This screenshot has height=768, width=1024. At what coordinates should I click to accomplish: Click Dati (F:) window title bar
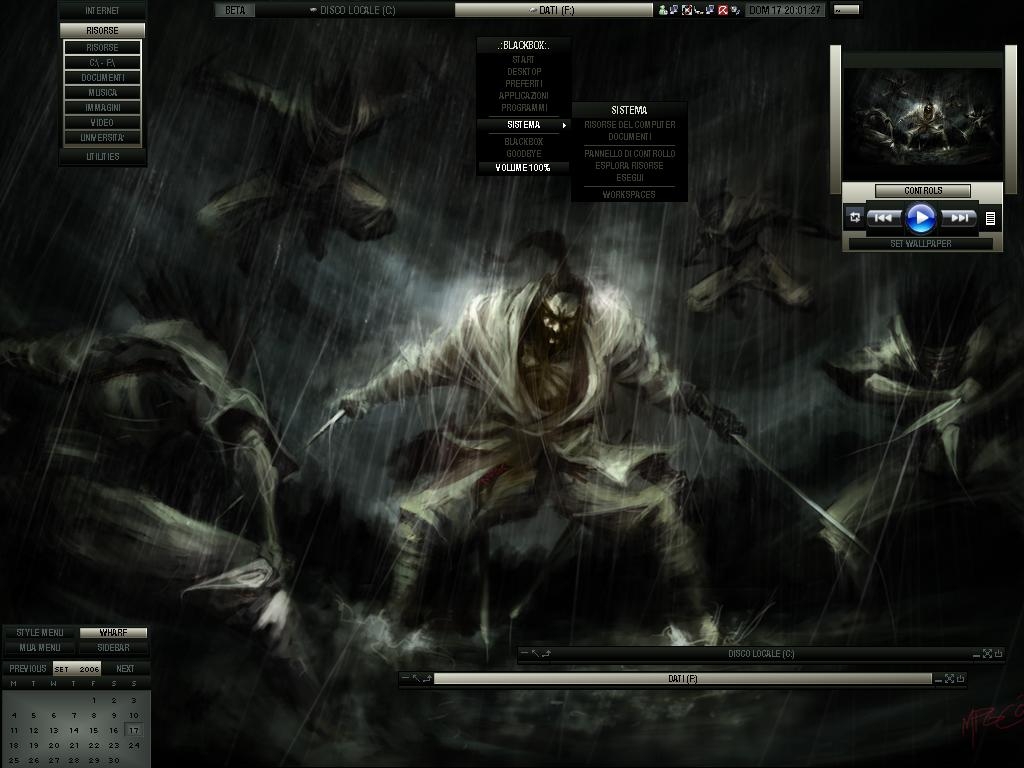click(683, 679)
